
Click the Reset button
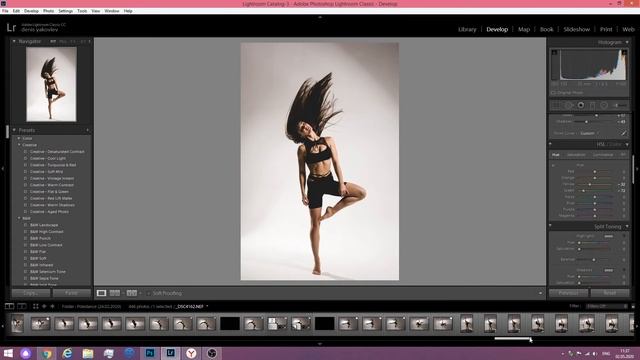609,293
